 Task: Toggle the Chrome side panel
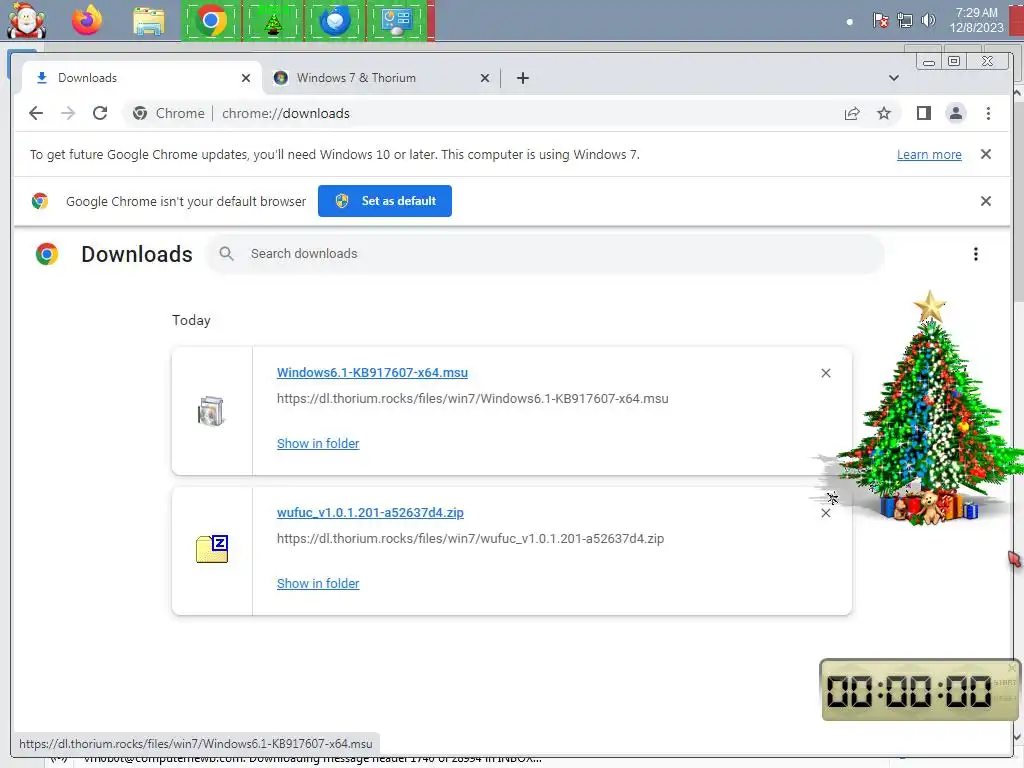pyautogui.click(x=923, y=113)
